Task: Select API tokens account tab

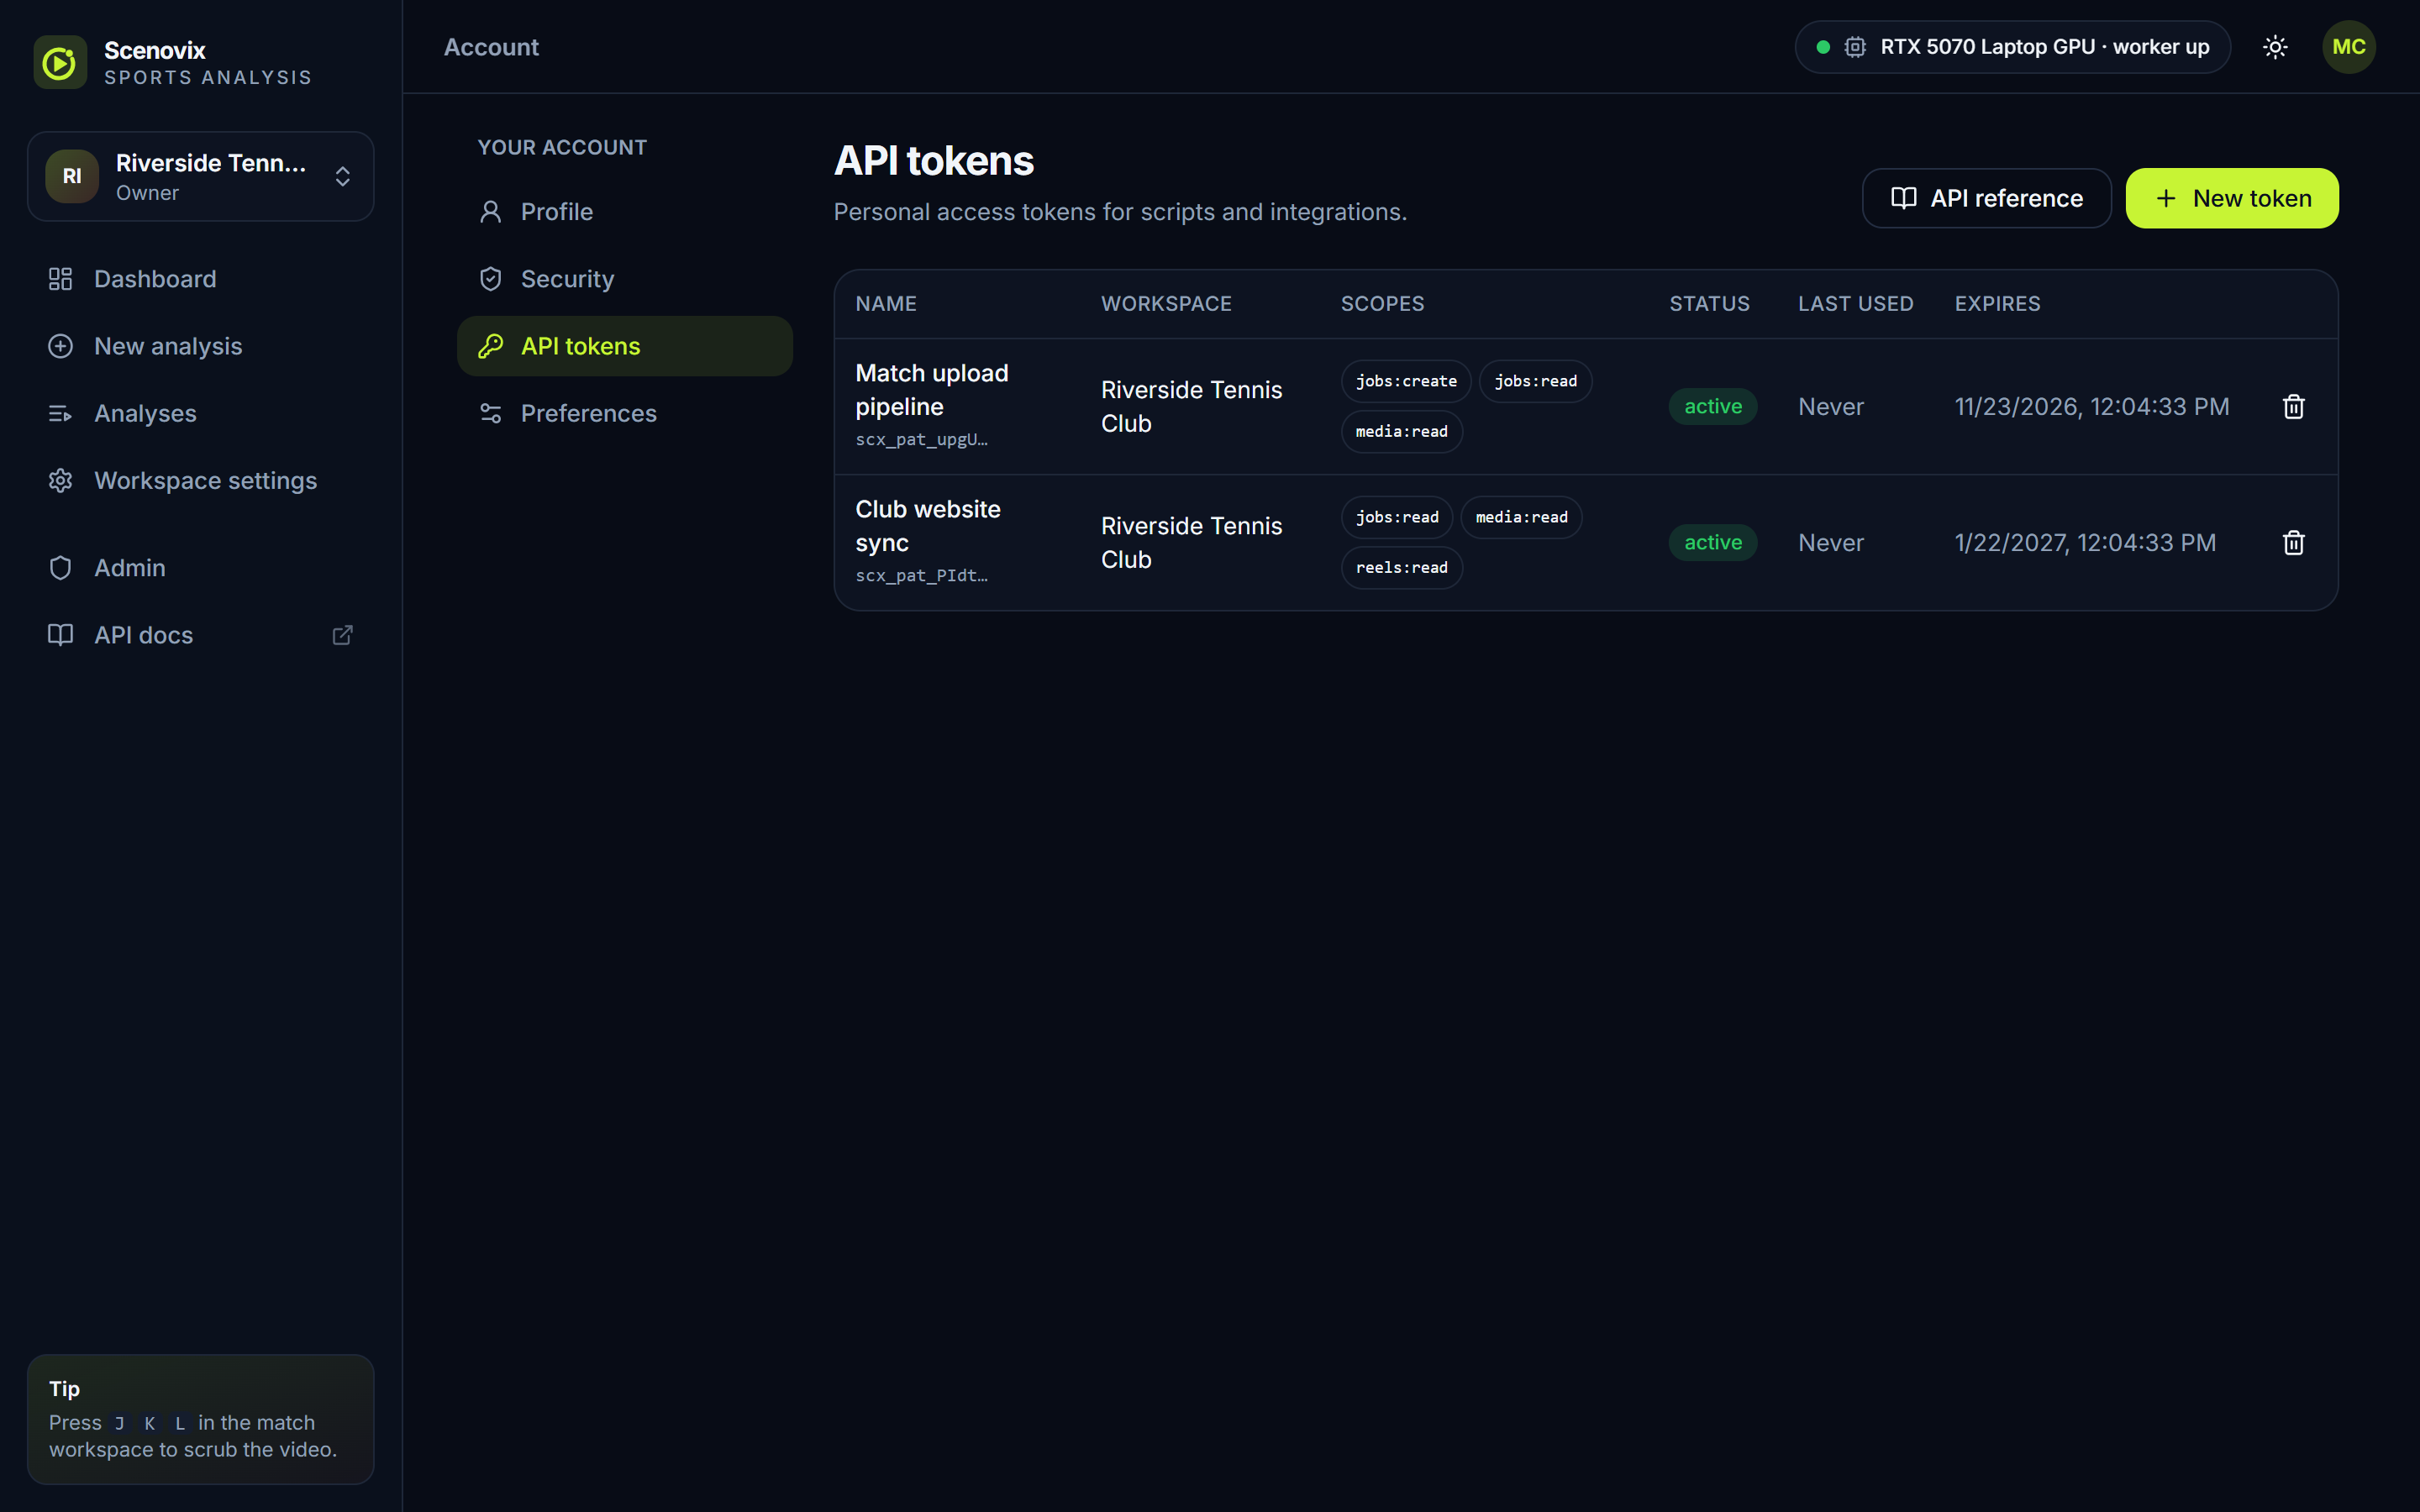Action: tap(625, 346)
